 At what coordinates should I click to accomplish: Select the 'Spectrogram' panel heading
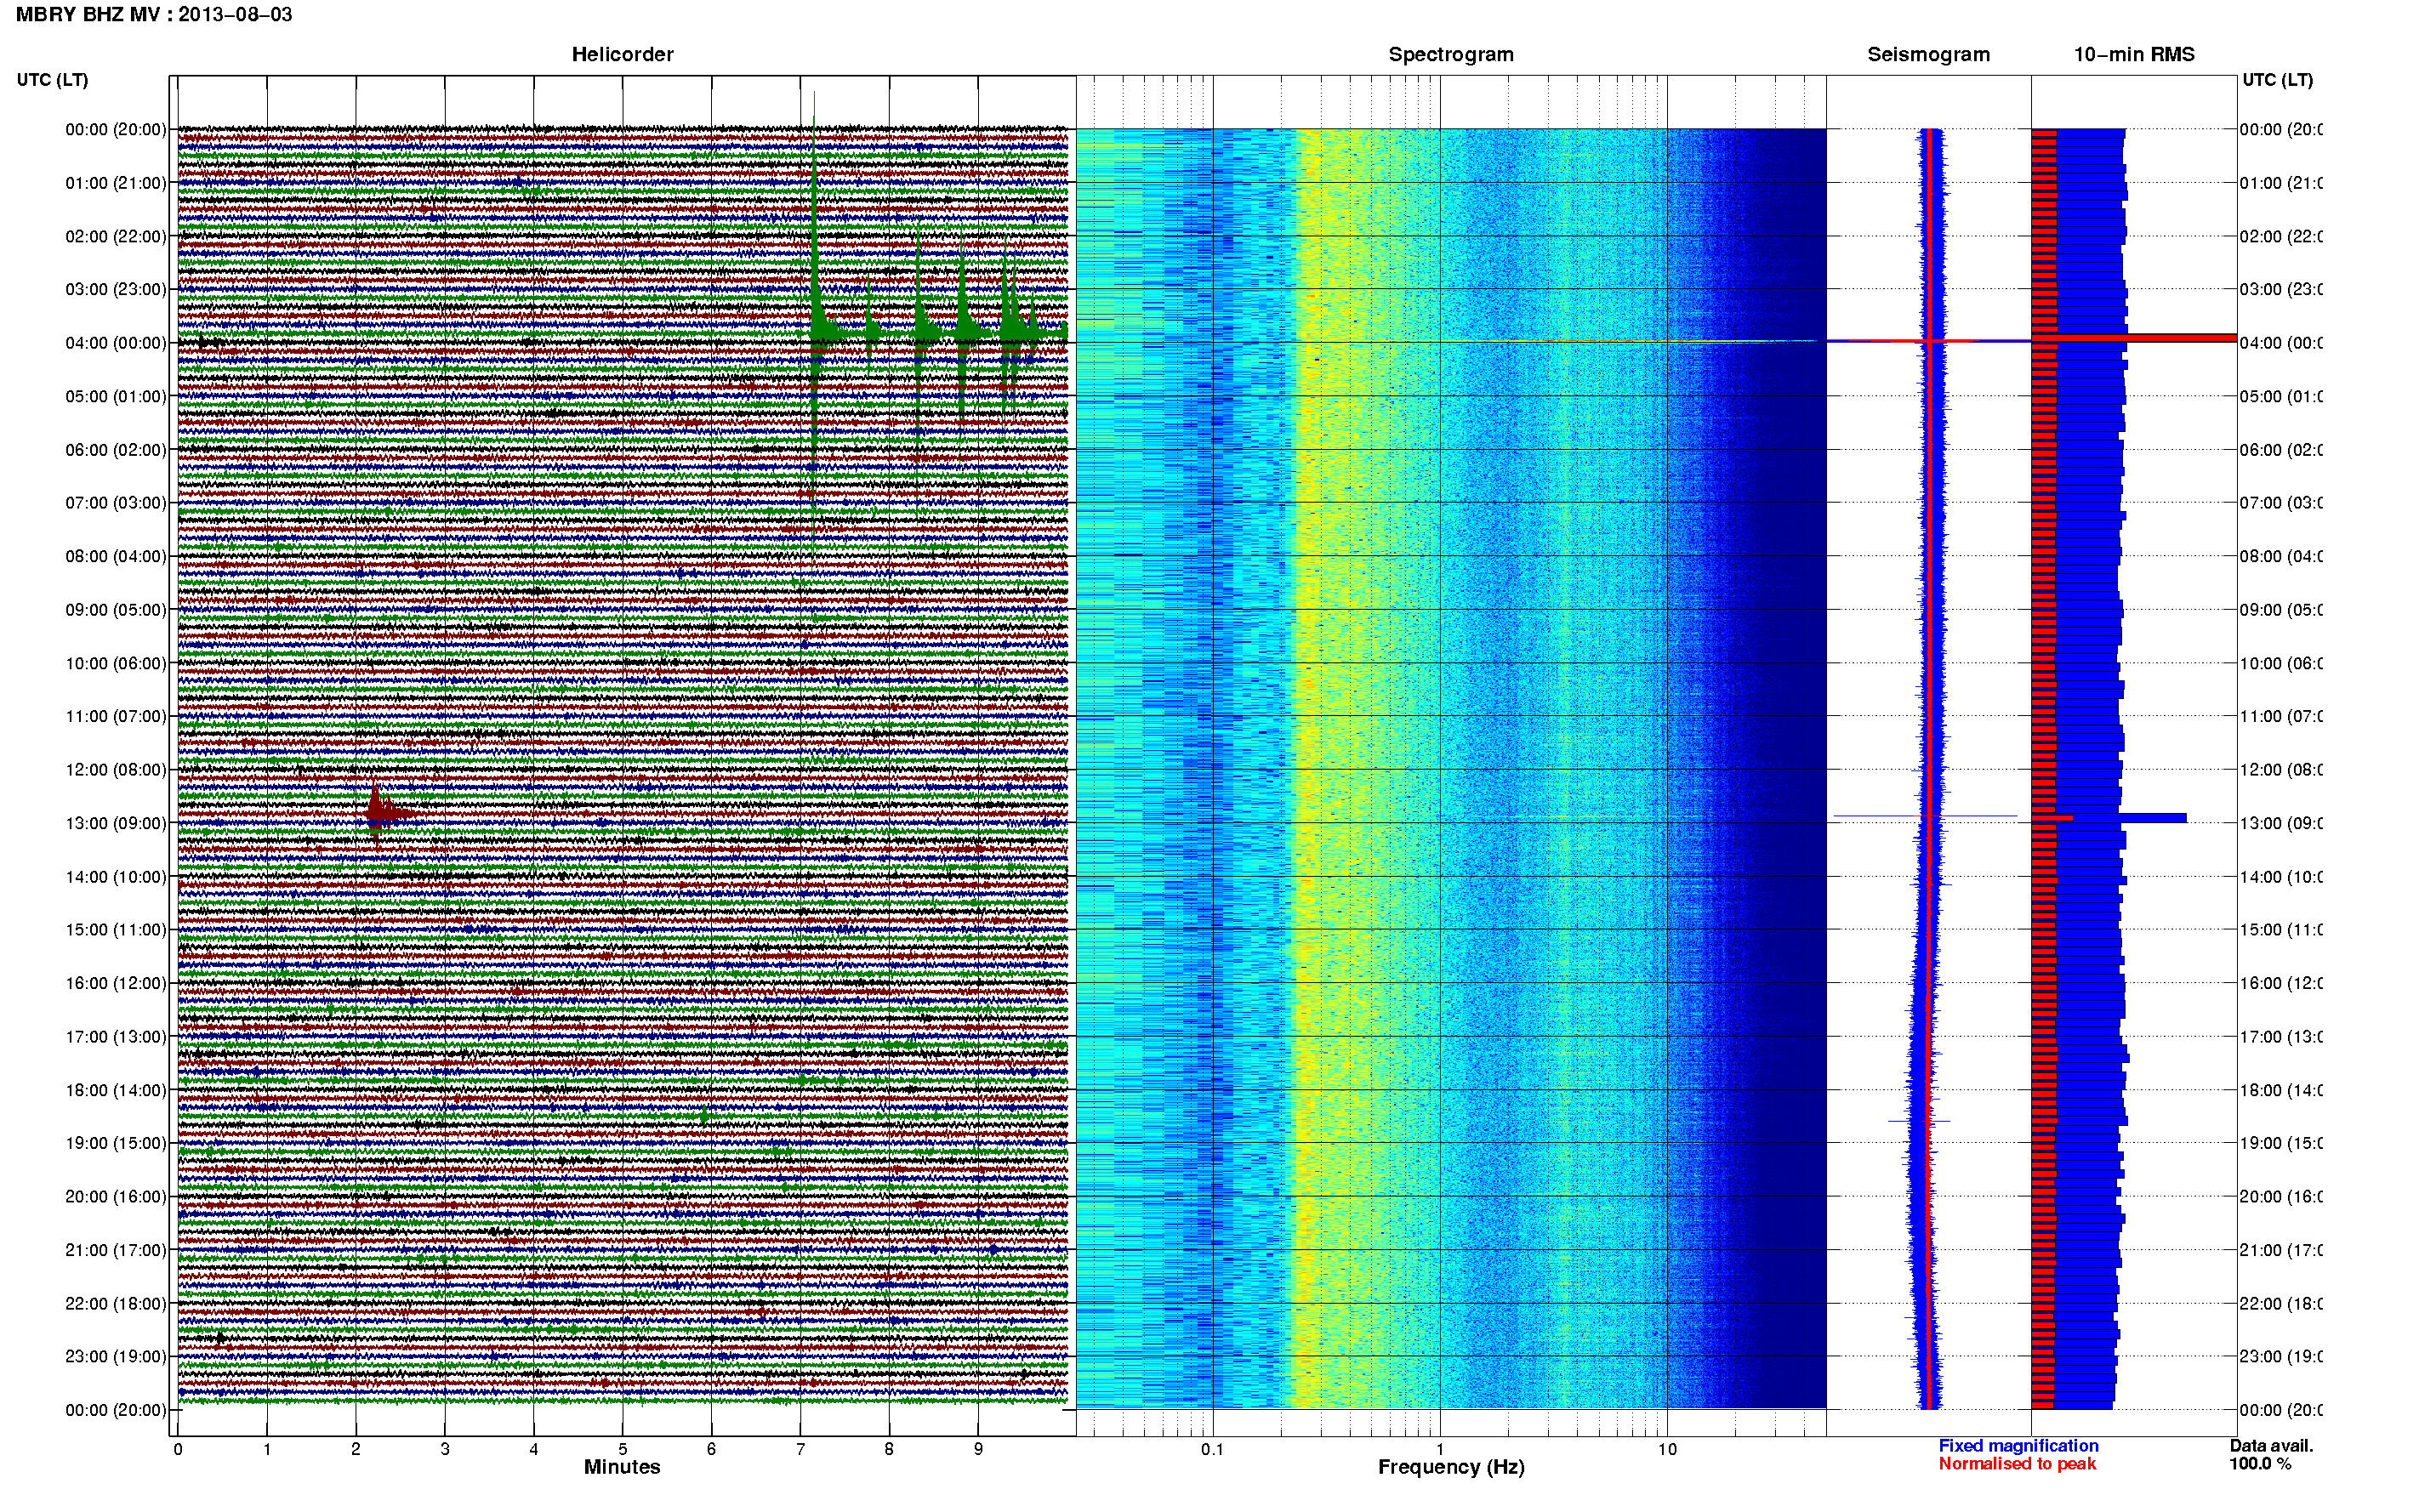click(1451, 54)
